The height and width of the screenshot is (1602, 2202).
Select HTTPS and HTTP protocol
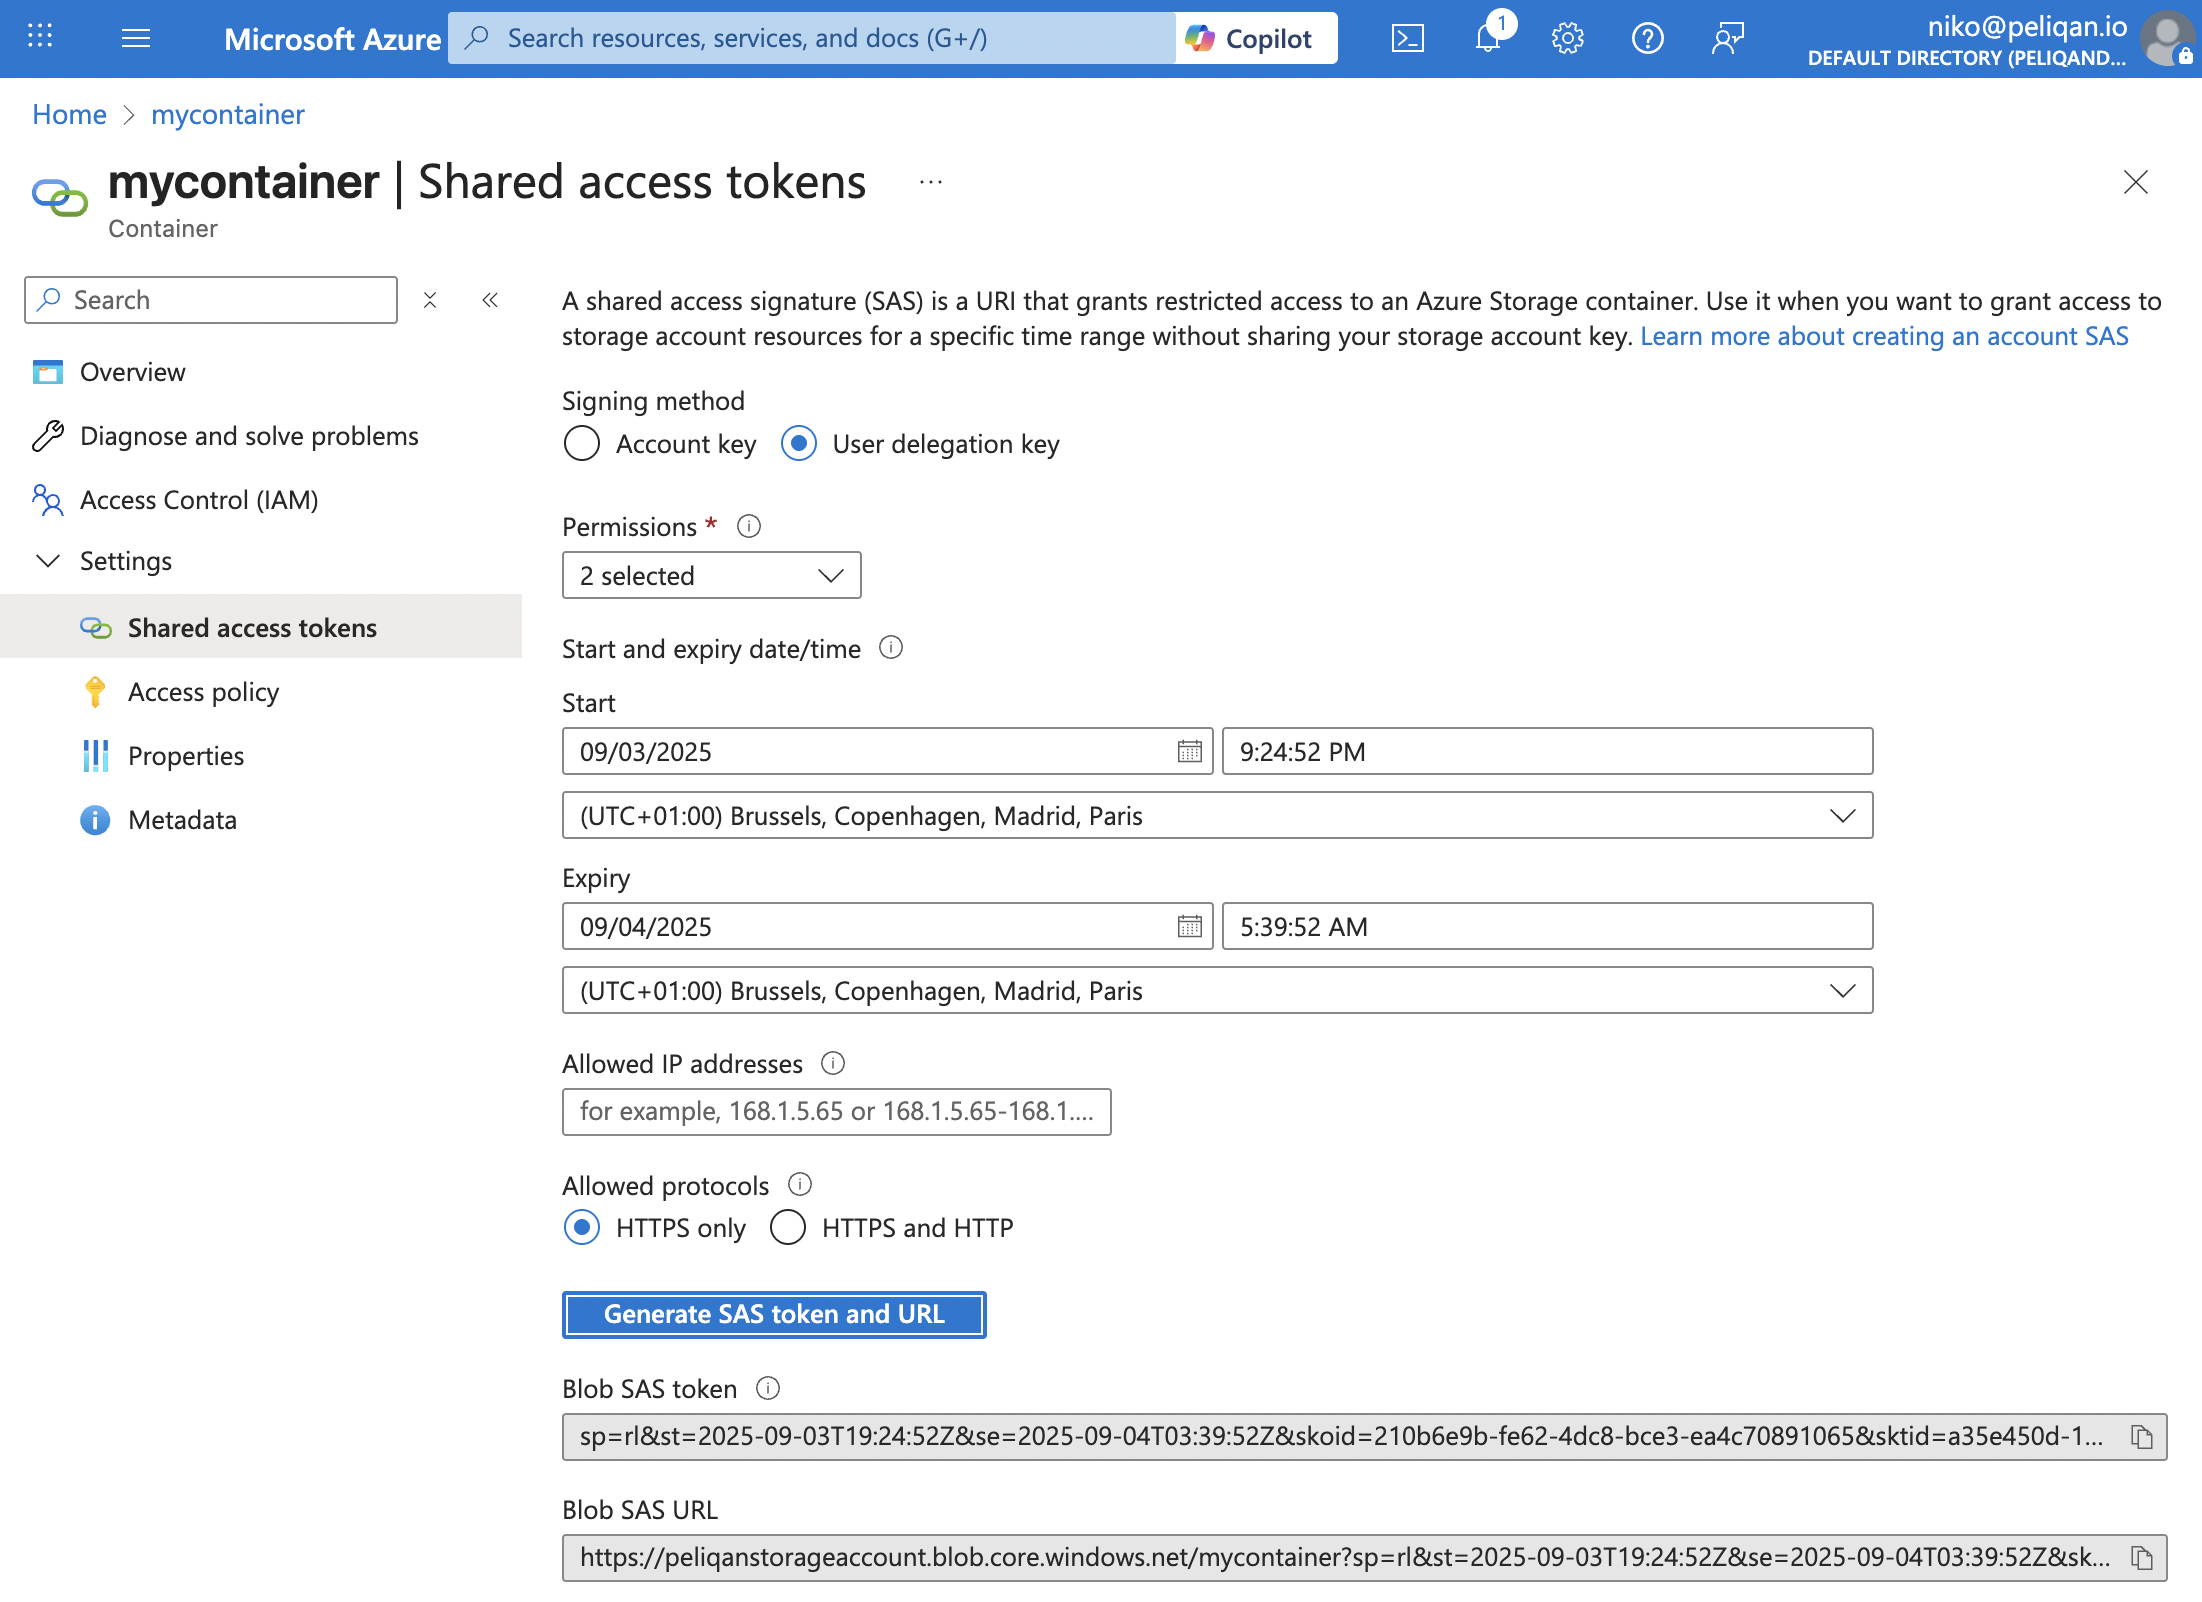point(788,1227)
